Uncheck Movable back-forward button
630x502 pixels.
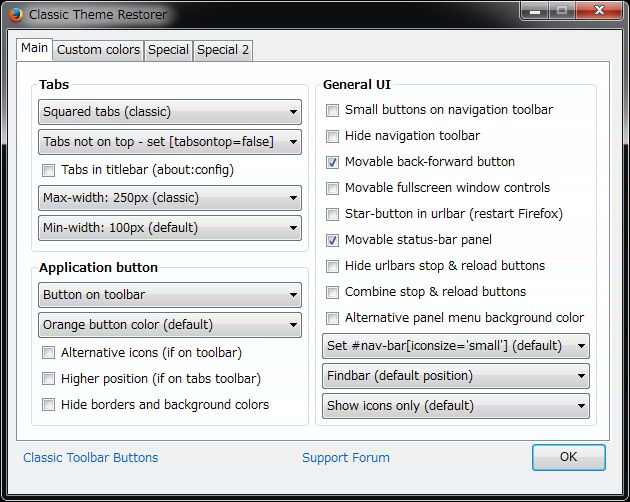(332, 162)
